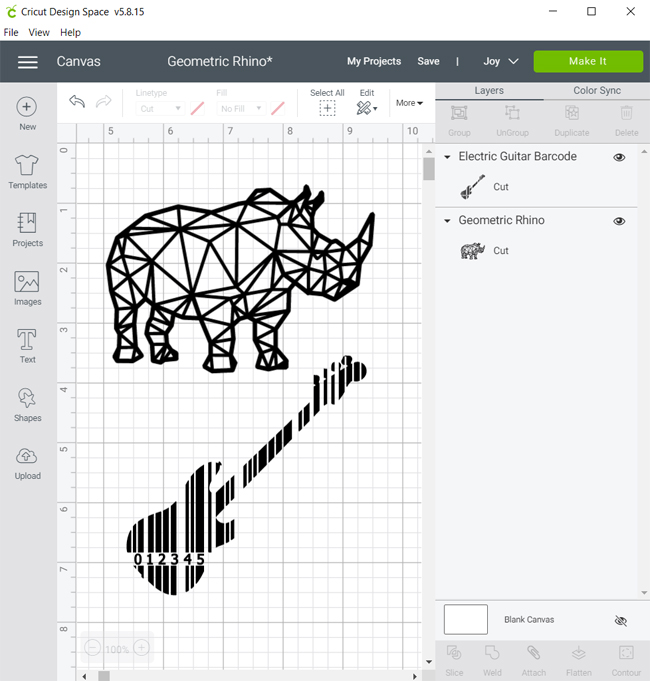Hide the Geometric Rhino layer
Image resolution: width=650 pixels, height=681 pixels.
[x=619, y=221]
